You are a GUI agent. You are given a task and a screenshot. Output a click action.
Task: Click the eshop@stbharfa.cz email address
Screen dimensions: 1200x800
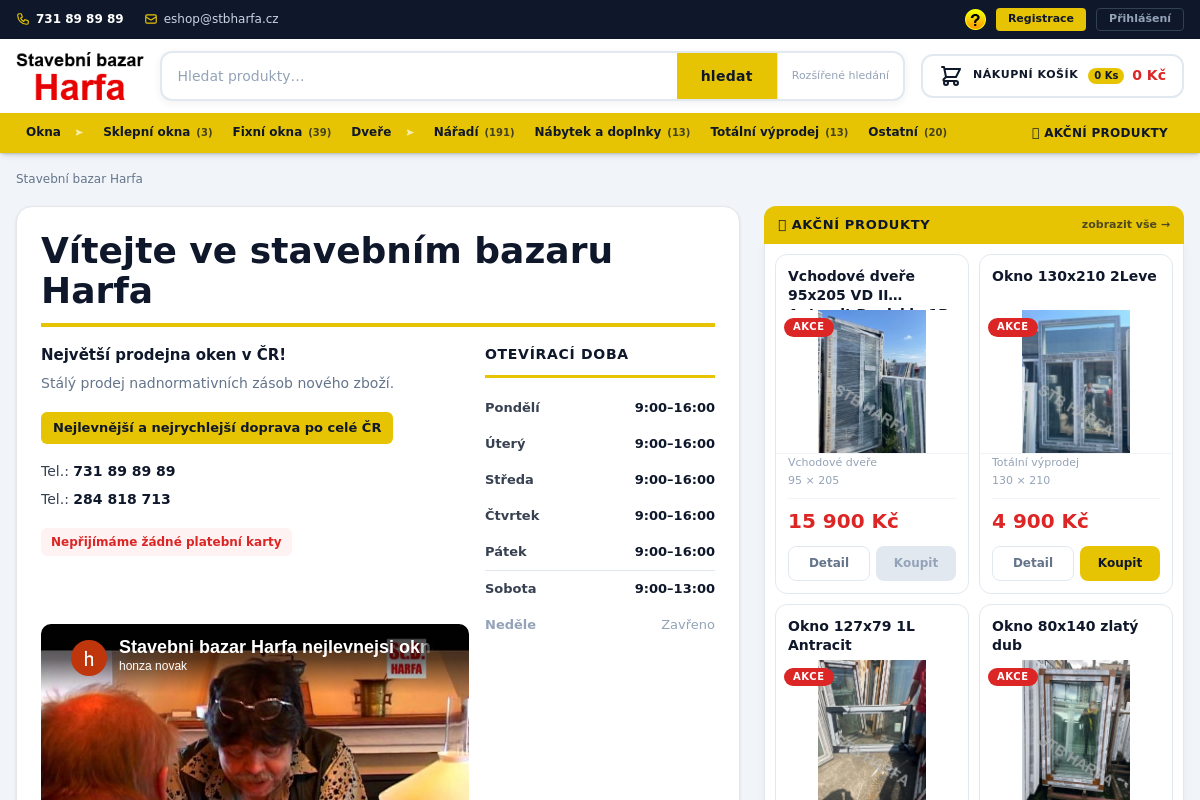pos(221,19)
